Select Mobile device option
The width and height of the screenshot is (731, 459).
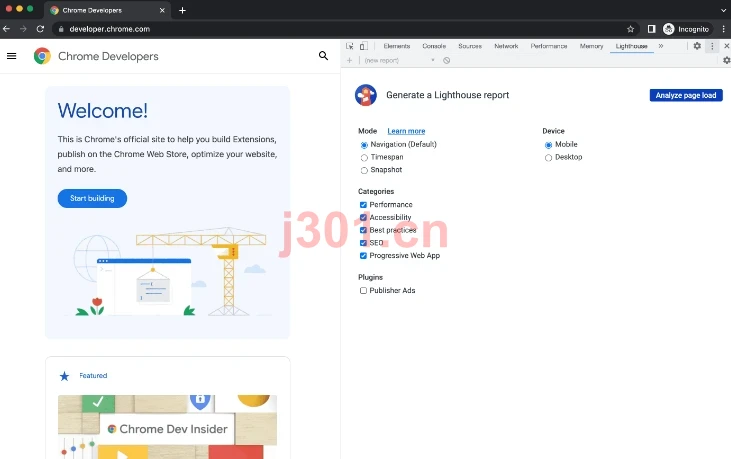[548, 145]
